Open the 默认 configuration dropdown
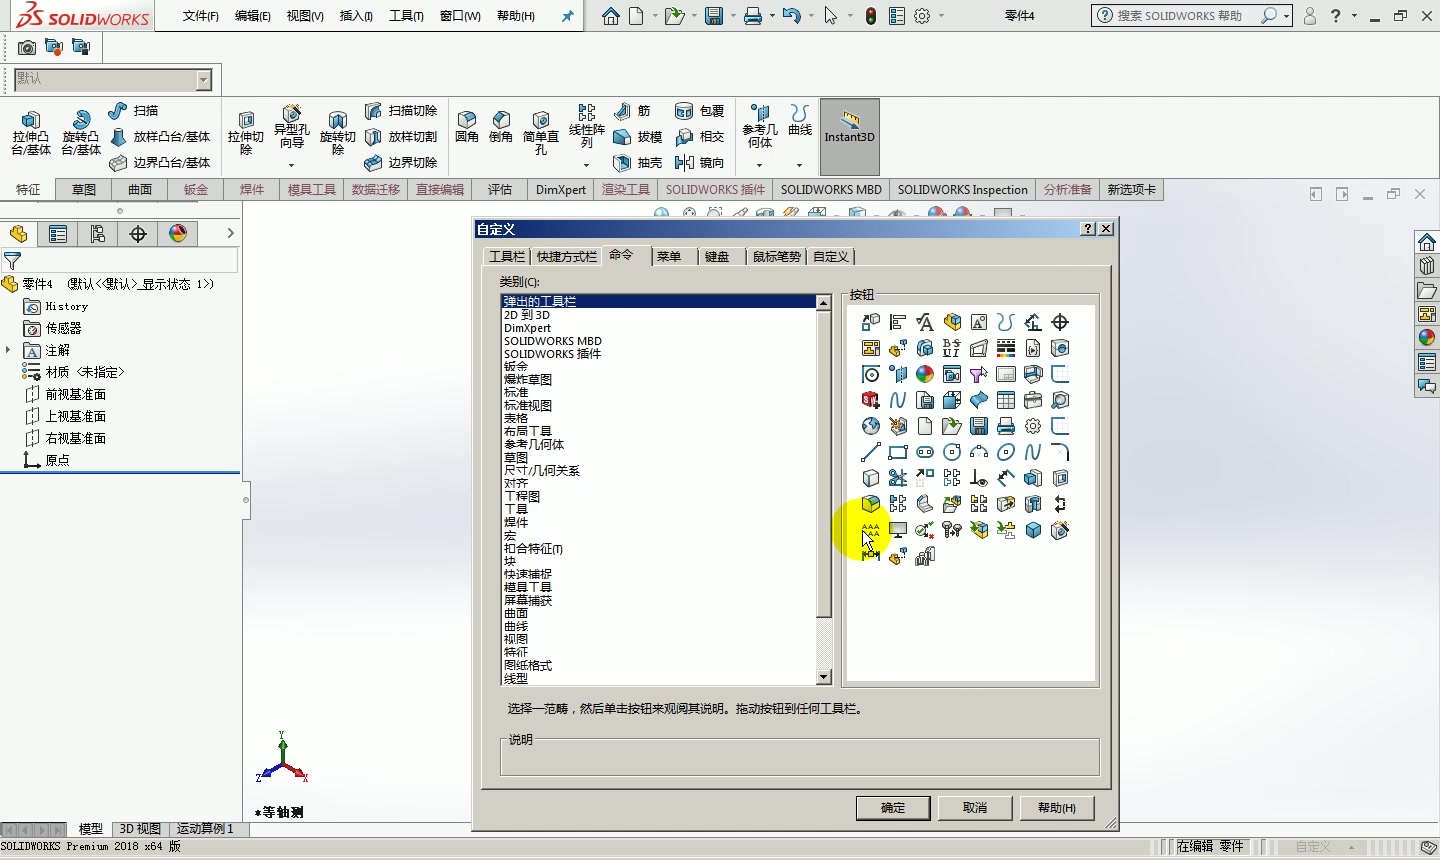Image resolution: width=1440 pixels, height=860 pixels. 204,80
